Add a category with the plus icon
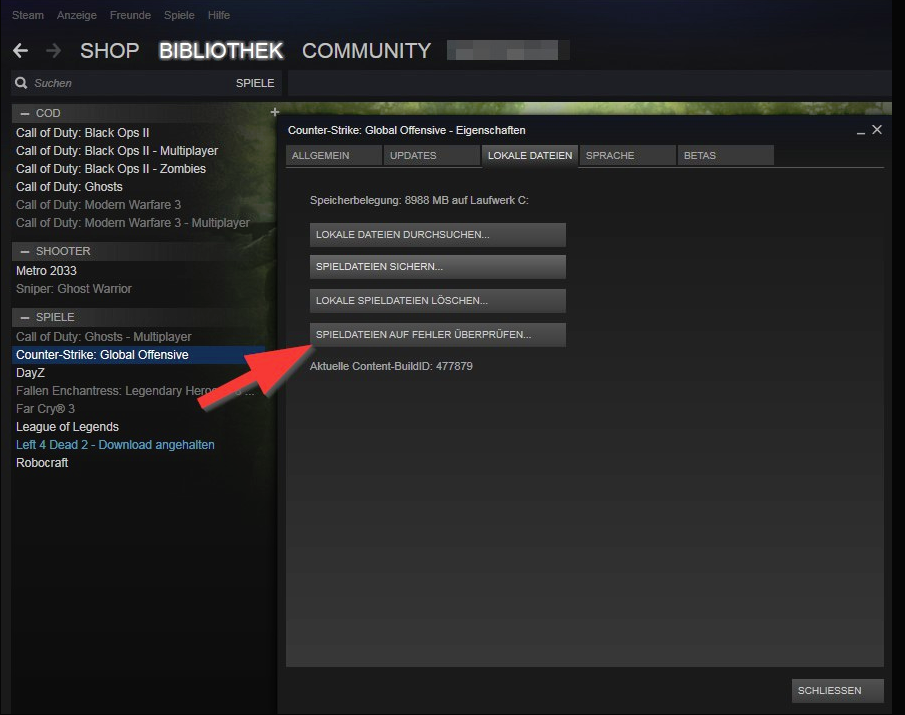 pos(275,112)
